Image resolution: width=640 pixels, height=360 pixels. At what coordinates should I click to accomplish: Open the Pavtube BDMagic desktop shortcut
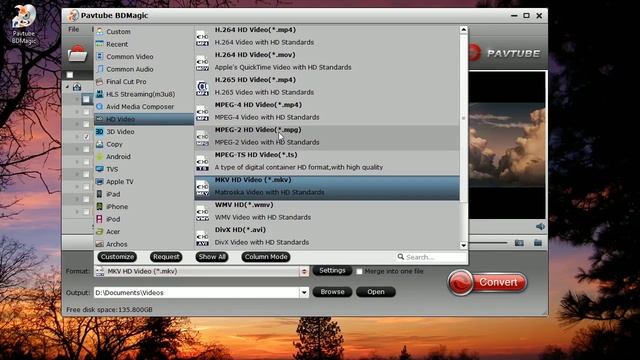click(24, 24)
